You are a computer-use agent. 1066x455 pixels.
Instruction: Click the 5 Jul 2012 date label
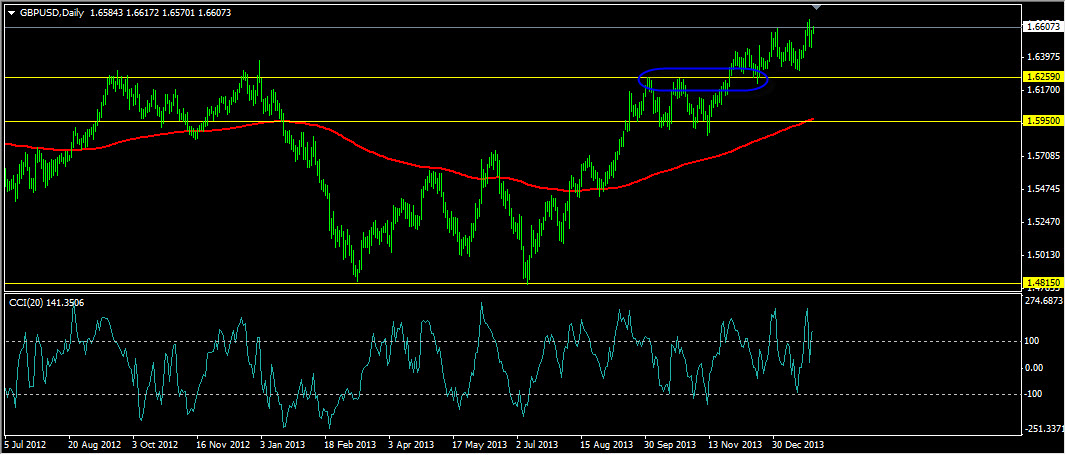tap(25, 445)
